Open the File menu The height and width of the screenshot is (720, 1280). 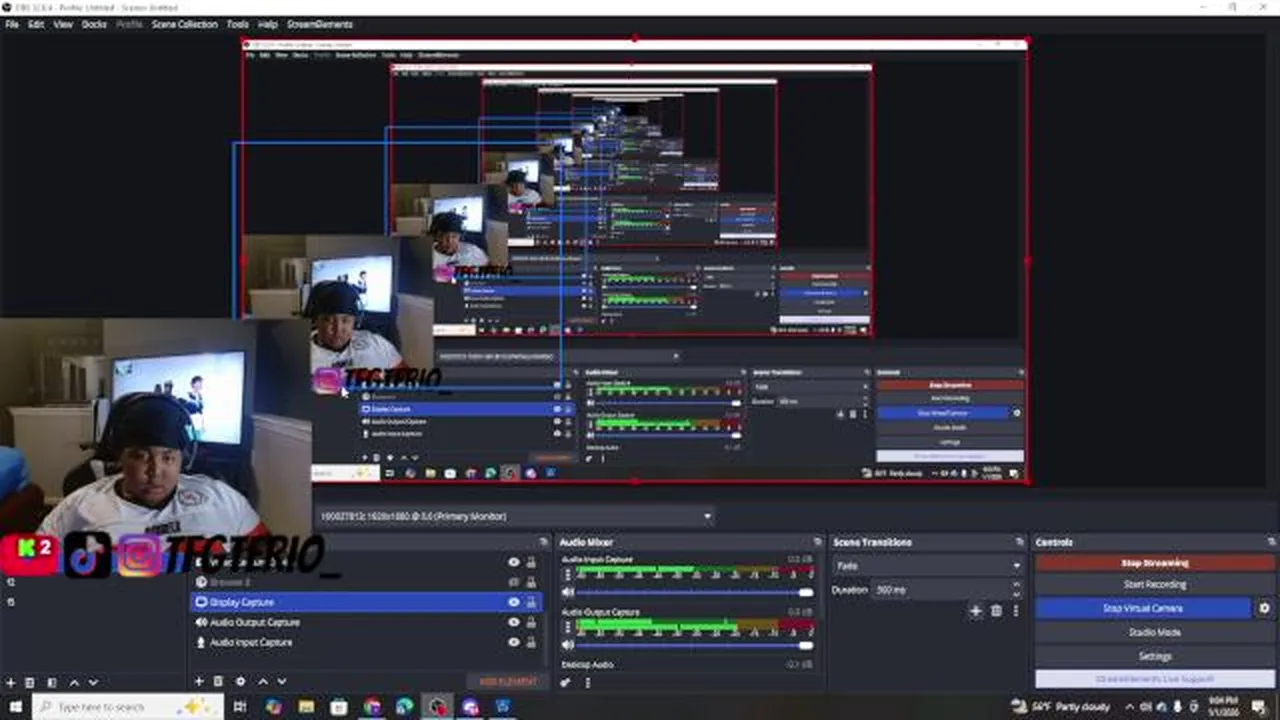click(x=12, y=24)
